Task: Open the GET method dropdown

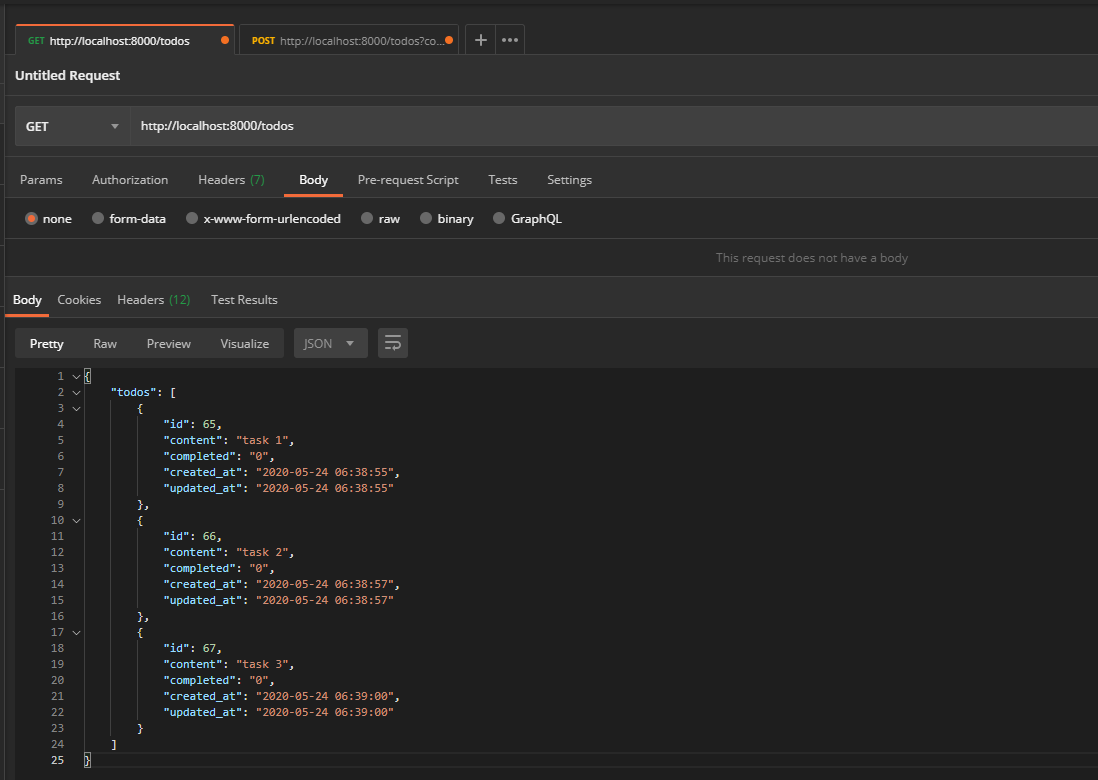Action: tap(72, 127)
